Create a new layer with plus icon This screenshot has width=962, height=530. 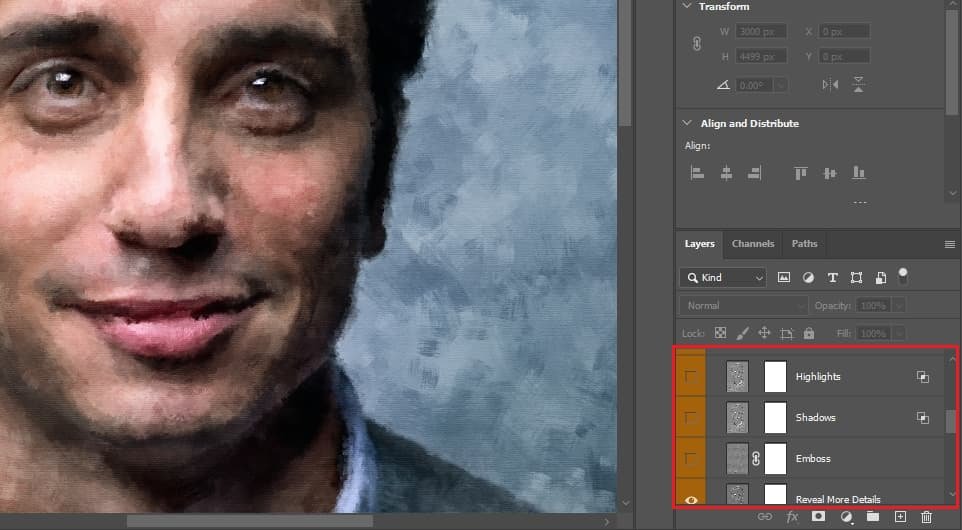pos(900,517)
